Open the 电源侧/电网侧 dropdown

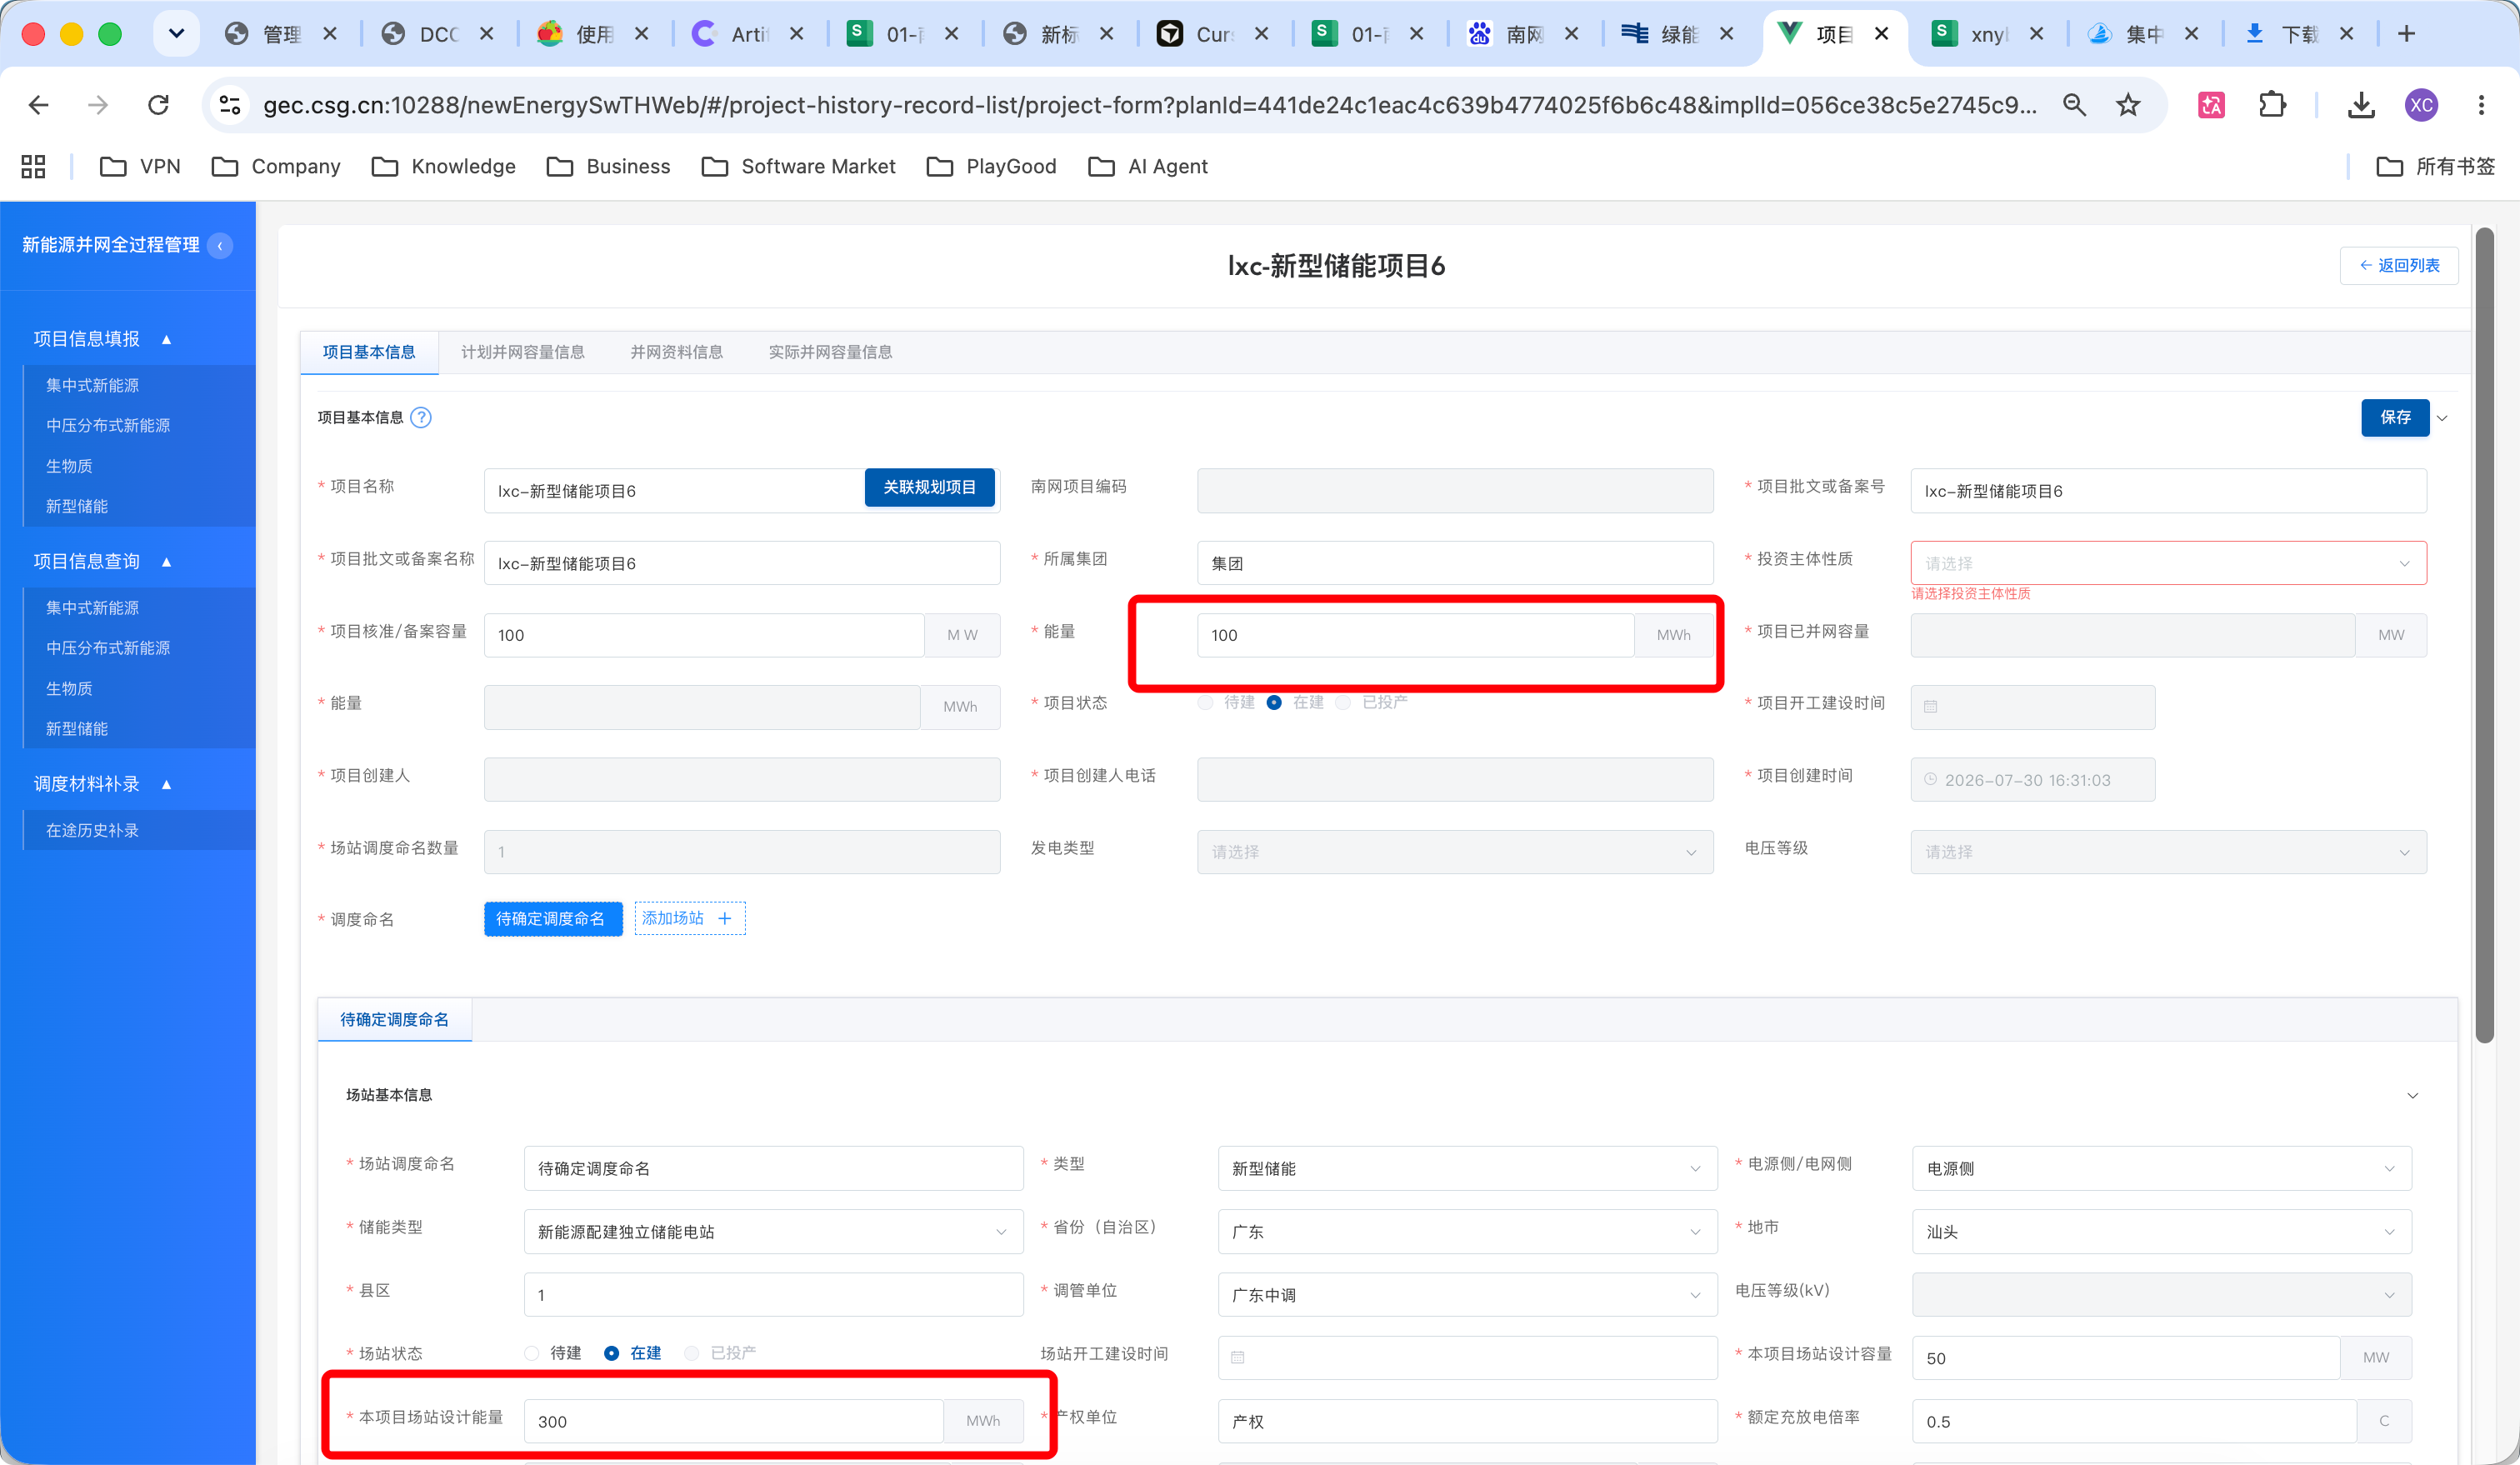(x=2162, y=1168)
